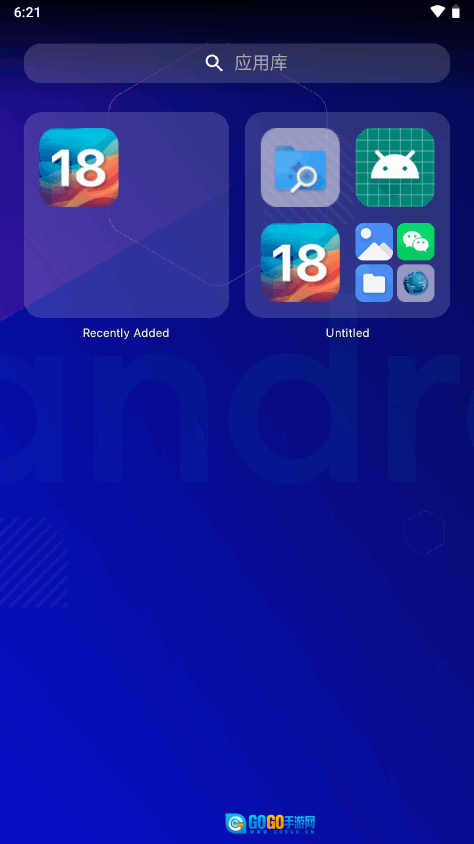
Task: Tap the 6:21 clock in status bar
Action: [x=27, y=12]
